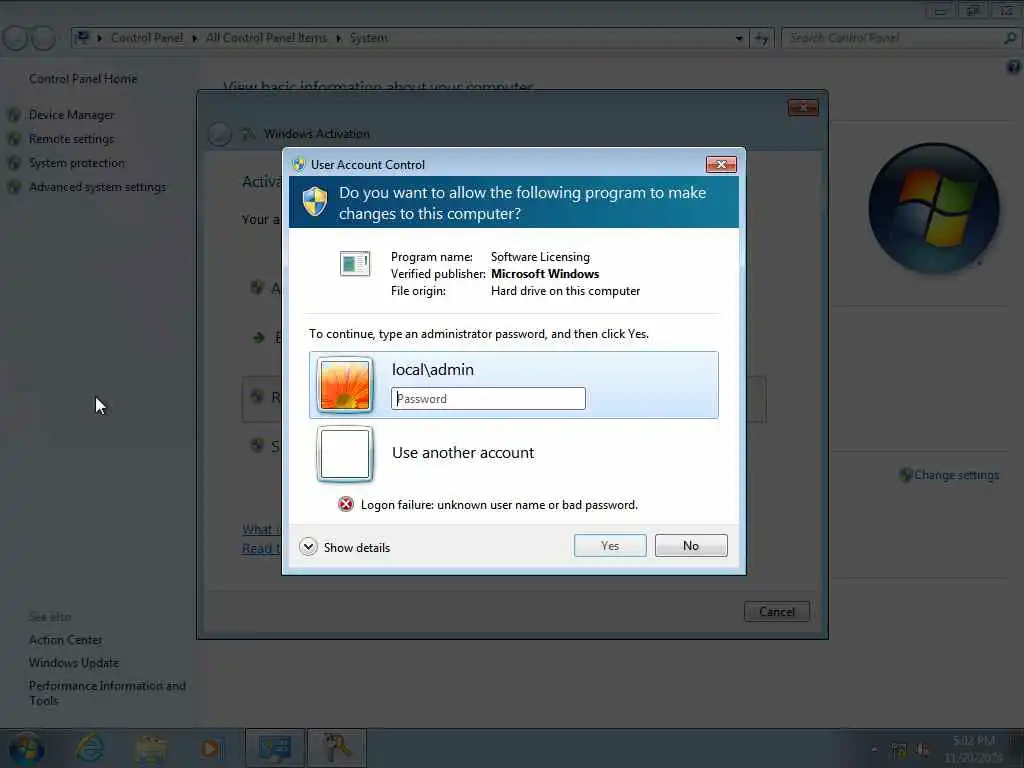
Task: Click the volume speaker tray icon
Action: [x=923, y=750]
